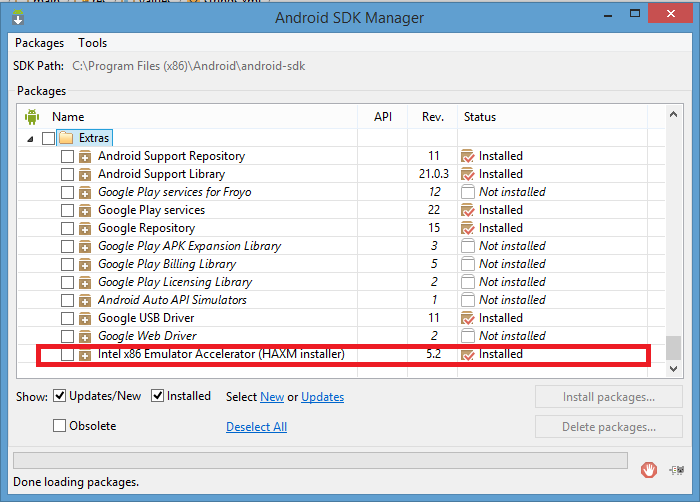The width and height of the screenshot is (700, 502).
Task: Click the Updates link next to Select
Action: (x=322, y=397)
